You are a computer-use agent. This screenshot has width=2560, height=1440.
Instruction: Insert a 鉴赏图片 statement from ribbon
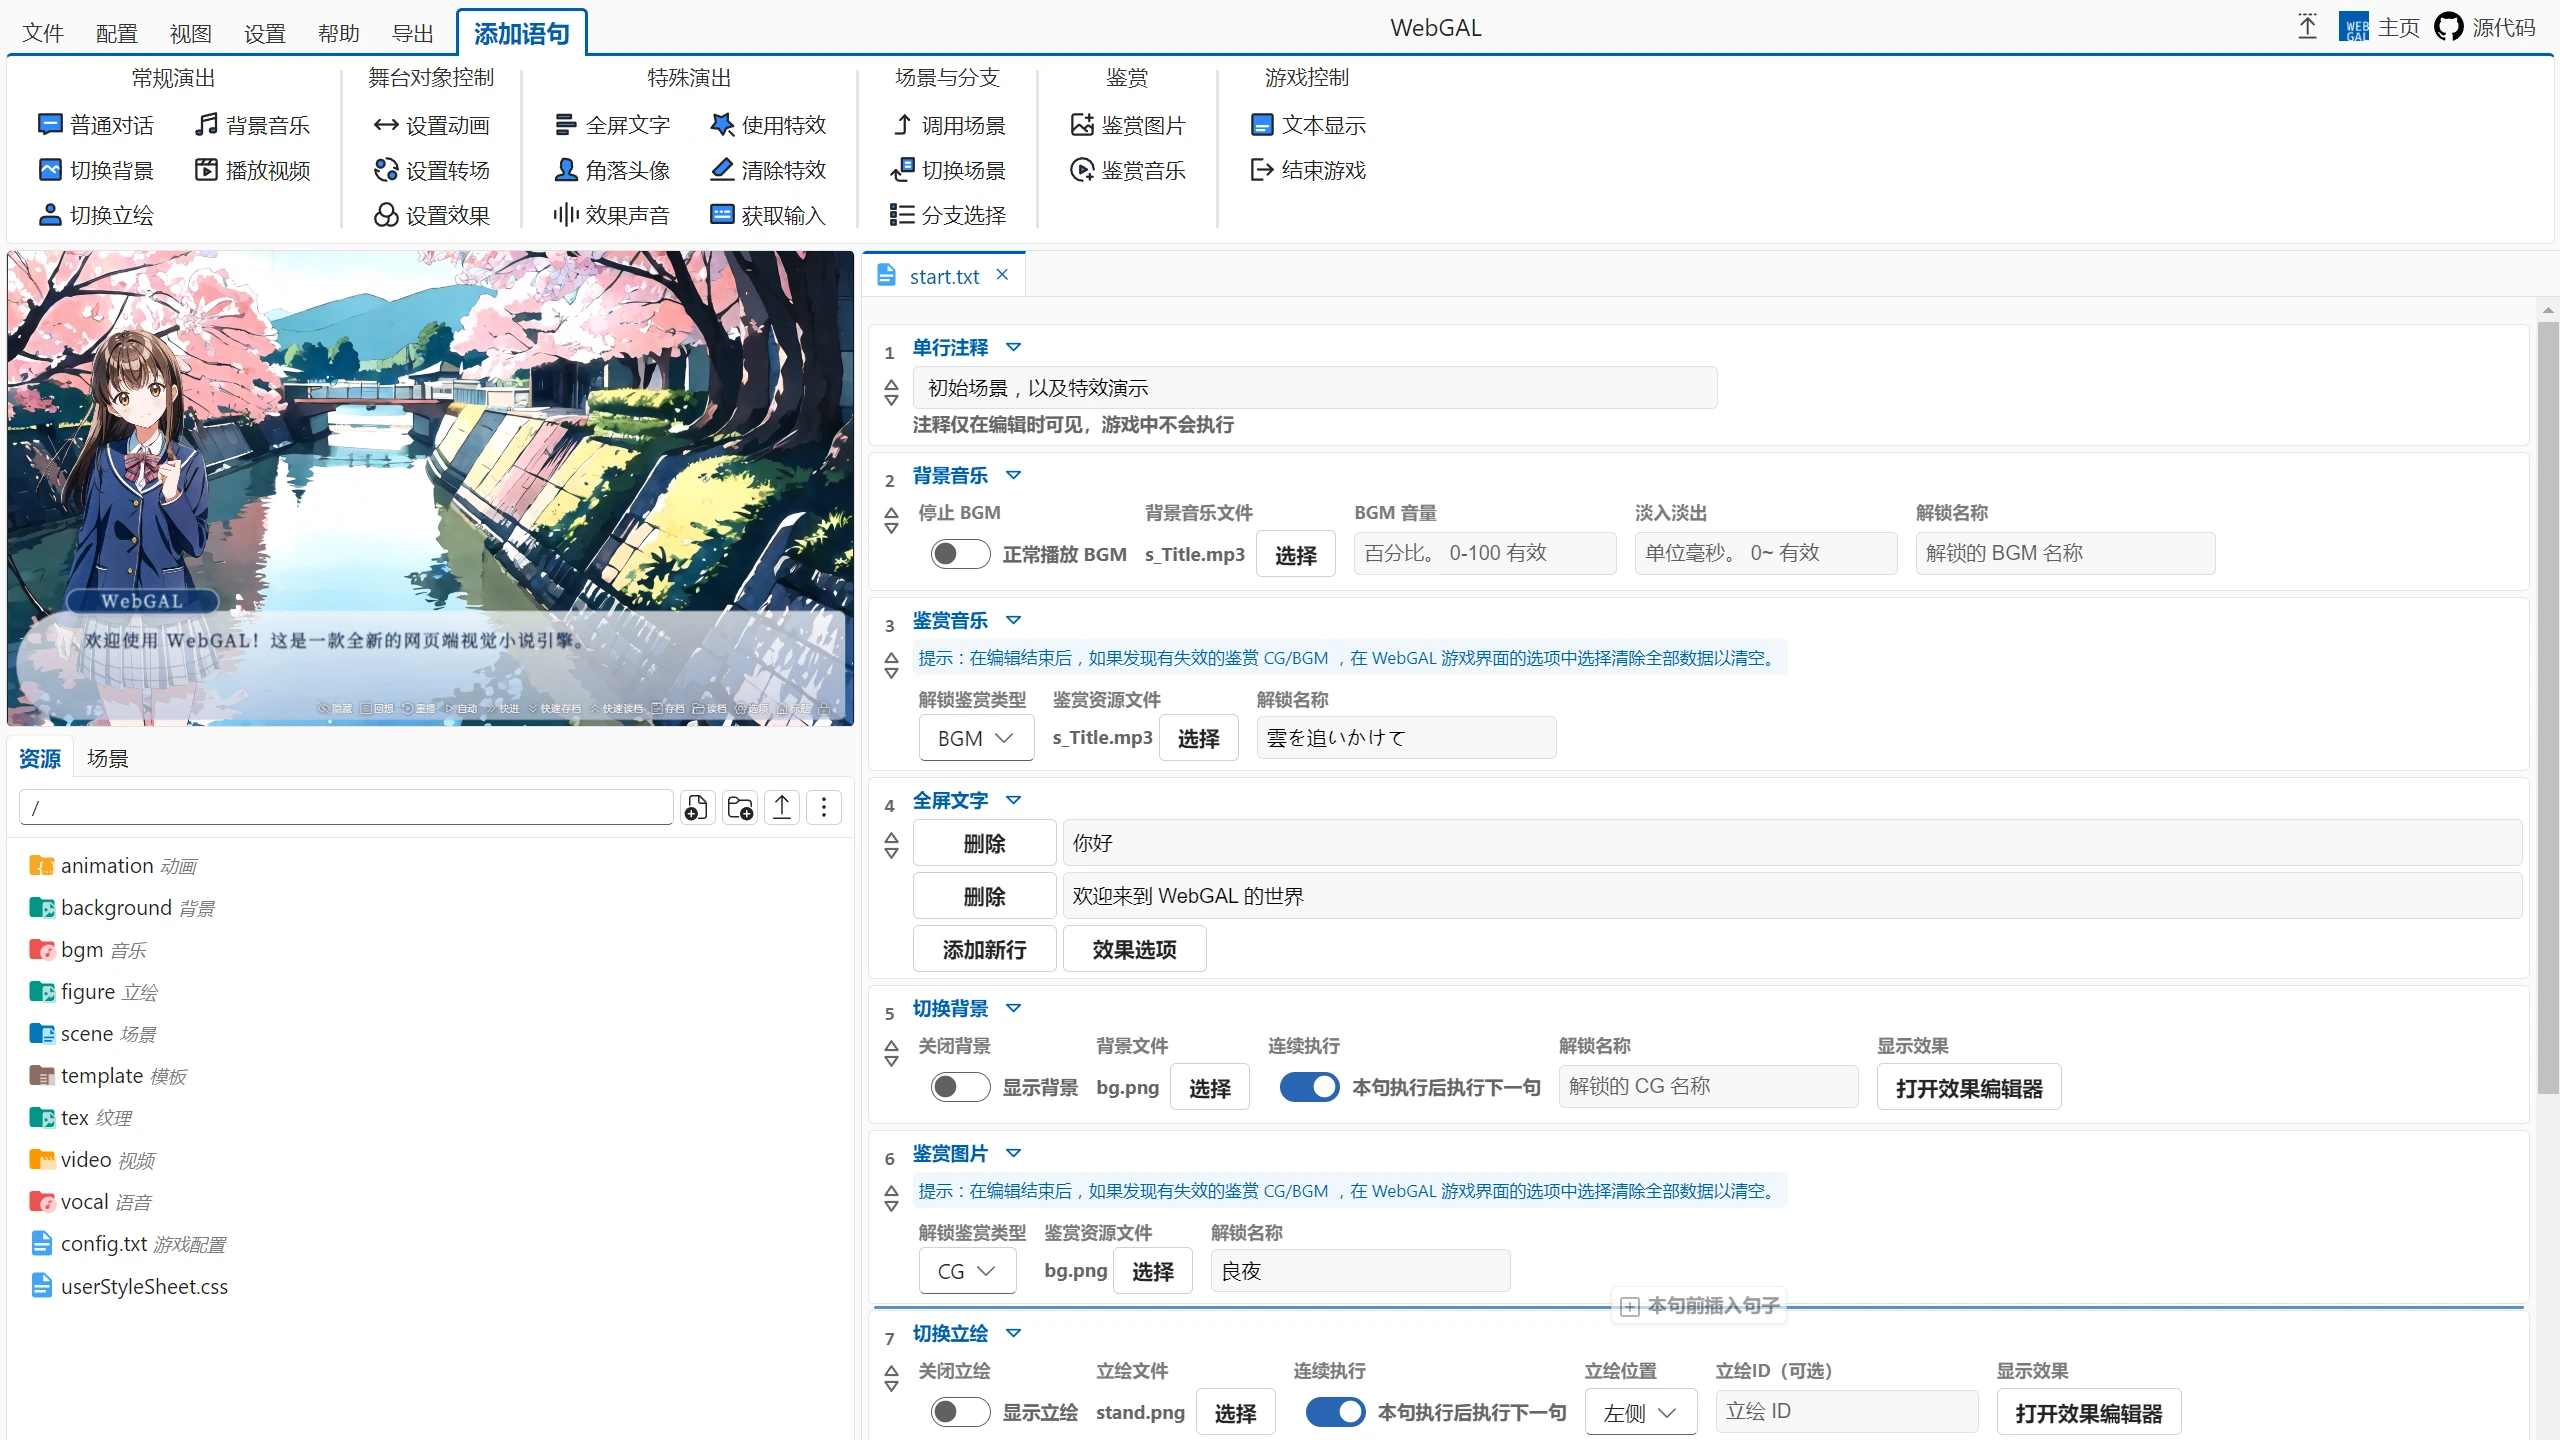(1128, 125)
